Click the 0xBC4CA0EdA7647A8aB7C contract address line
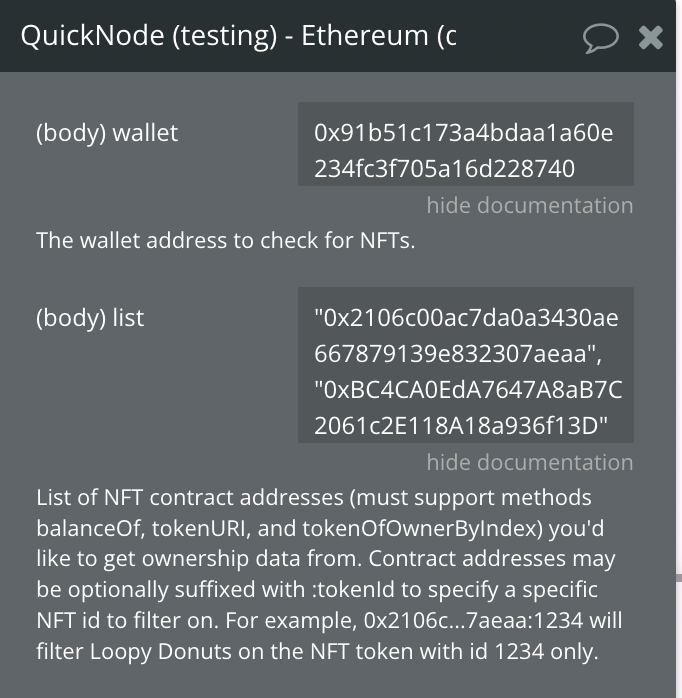 [468, 390]
